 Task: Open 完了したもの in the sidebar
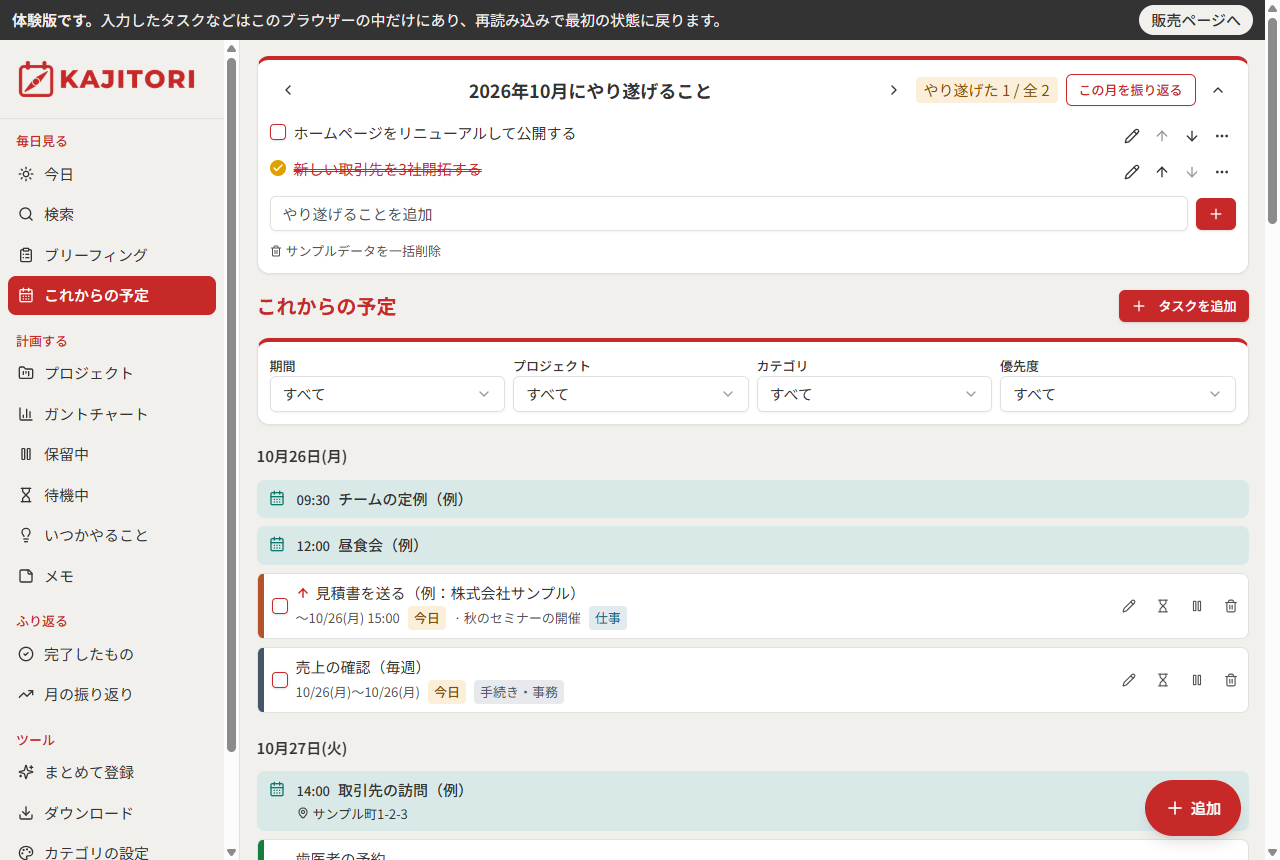click(112, 654)
